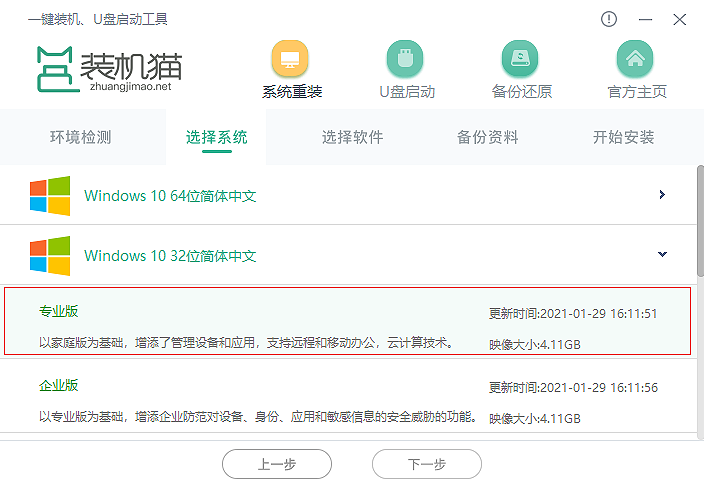Click Windows logo beside Windows 10 32位
Image resolution: width=704 pixels, height=486 pixels.
[x=50, y=256]
